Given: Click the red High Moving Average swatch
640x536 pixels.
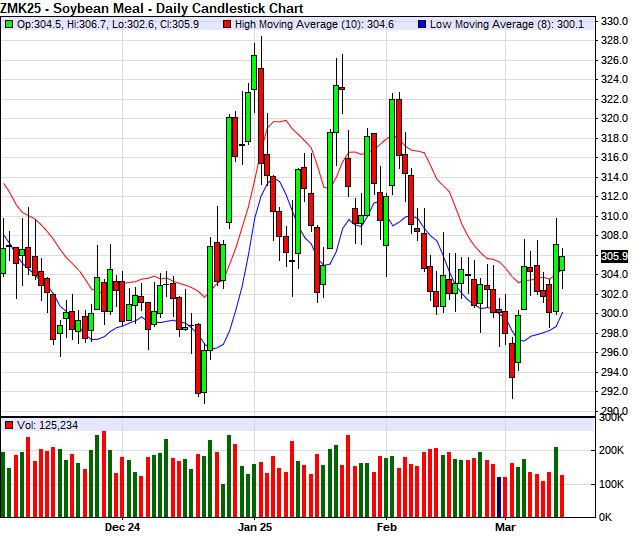Looking at the screenshot, I should pos(227,23).
